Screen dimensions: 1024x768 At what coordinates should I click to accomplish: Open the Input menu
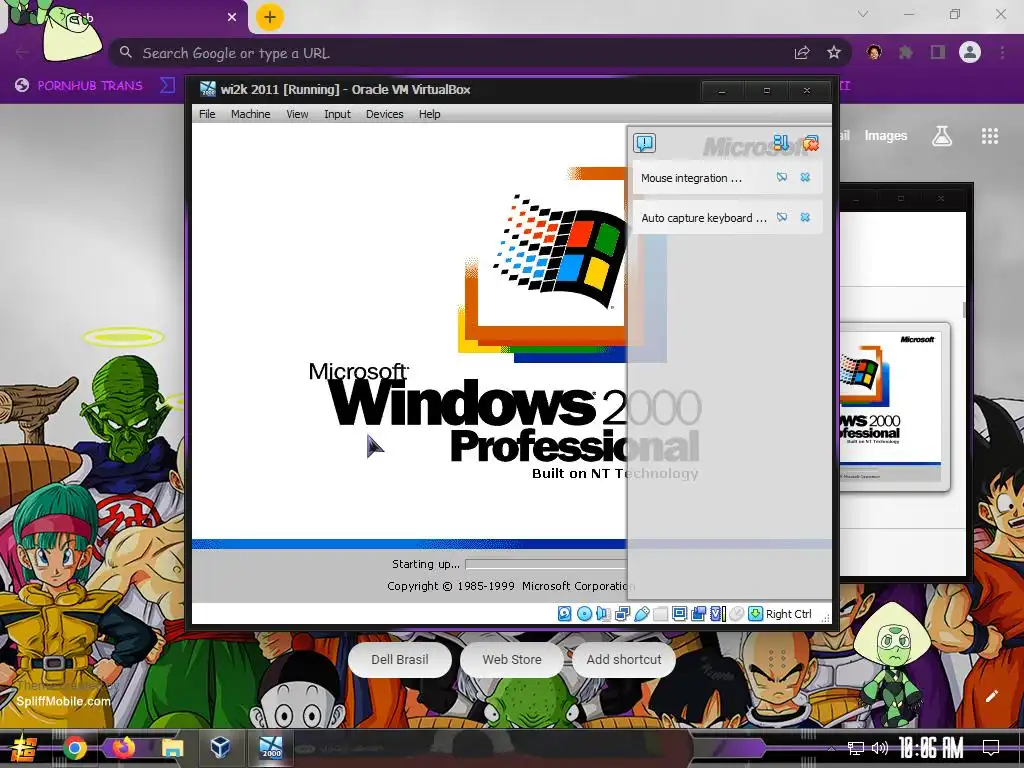coord(337,114)
